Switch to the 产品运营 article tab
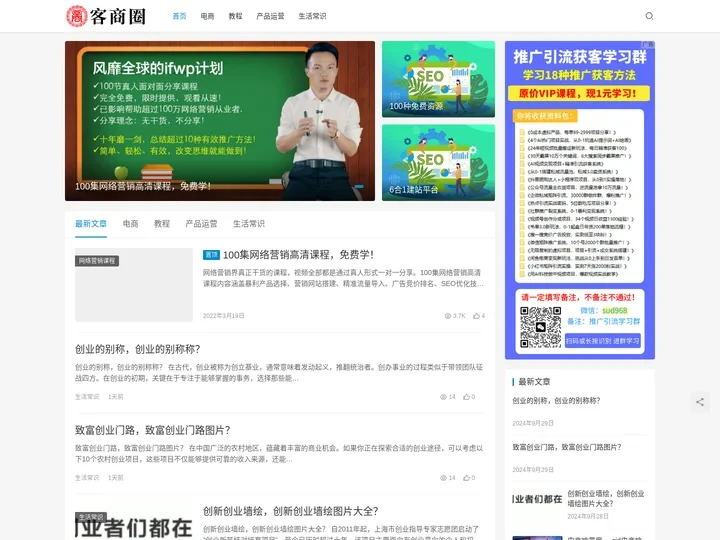This screenshot has width=720, height=540. 201,224
